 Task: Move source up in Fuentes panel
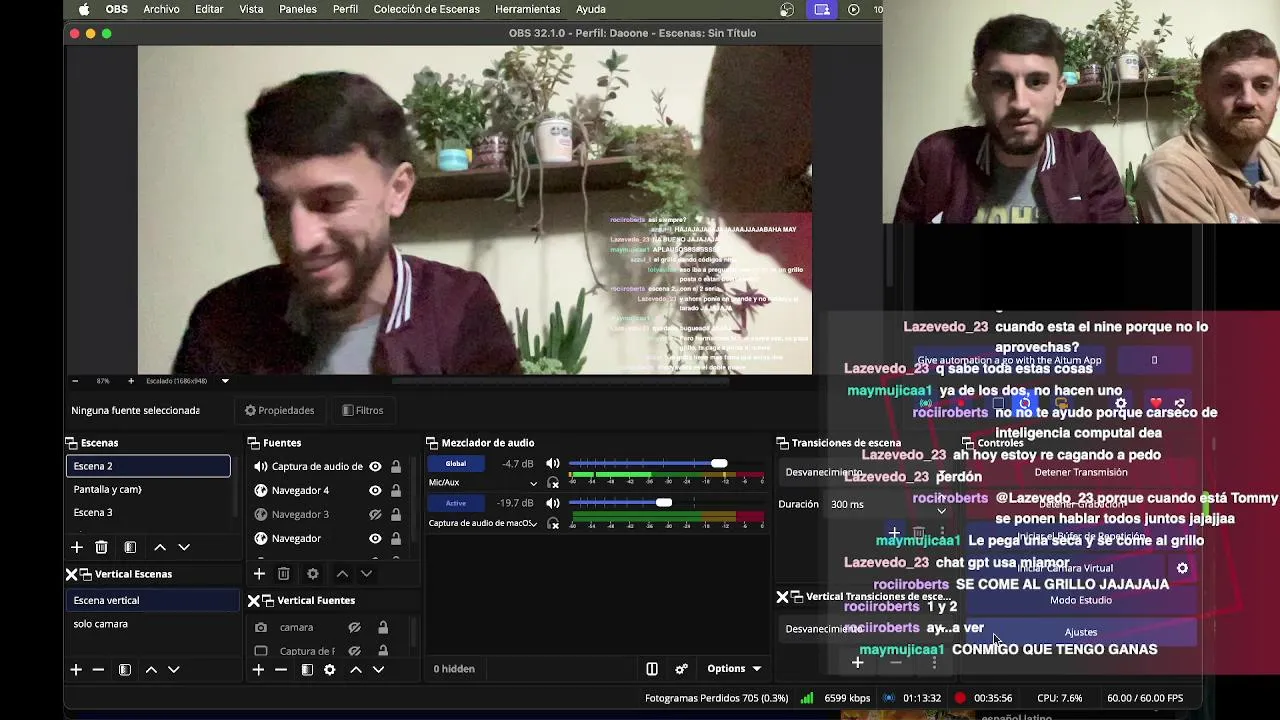click(x=342, y=573)
